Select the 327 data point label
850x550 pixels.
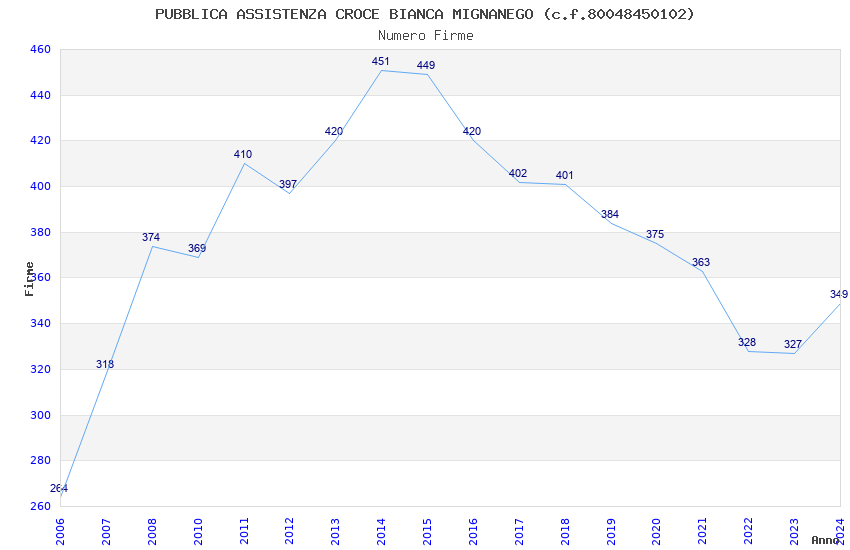coord(793,344)
